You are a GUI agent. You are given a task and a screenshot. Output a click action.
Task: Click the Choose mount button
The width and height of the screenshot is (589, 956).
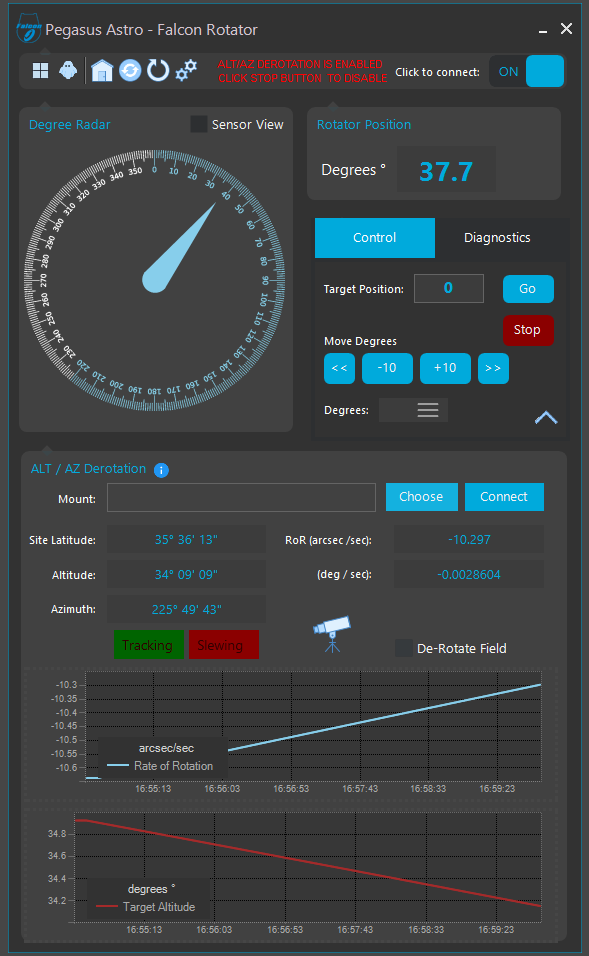click(x=421, y=497)
